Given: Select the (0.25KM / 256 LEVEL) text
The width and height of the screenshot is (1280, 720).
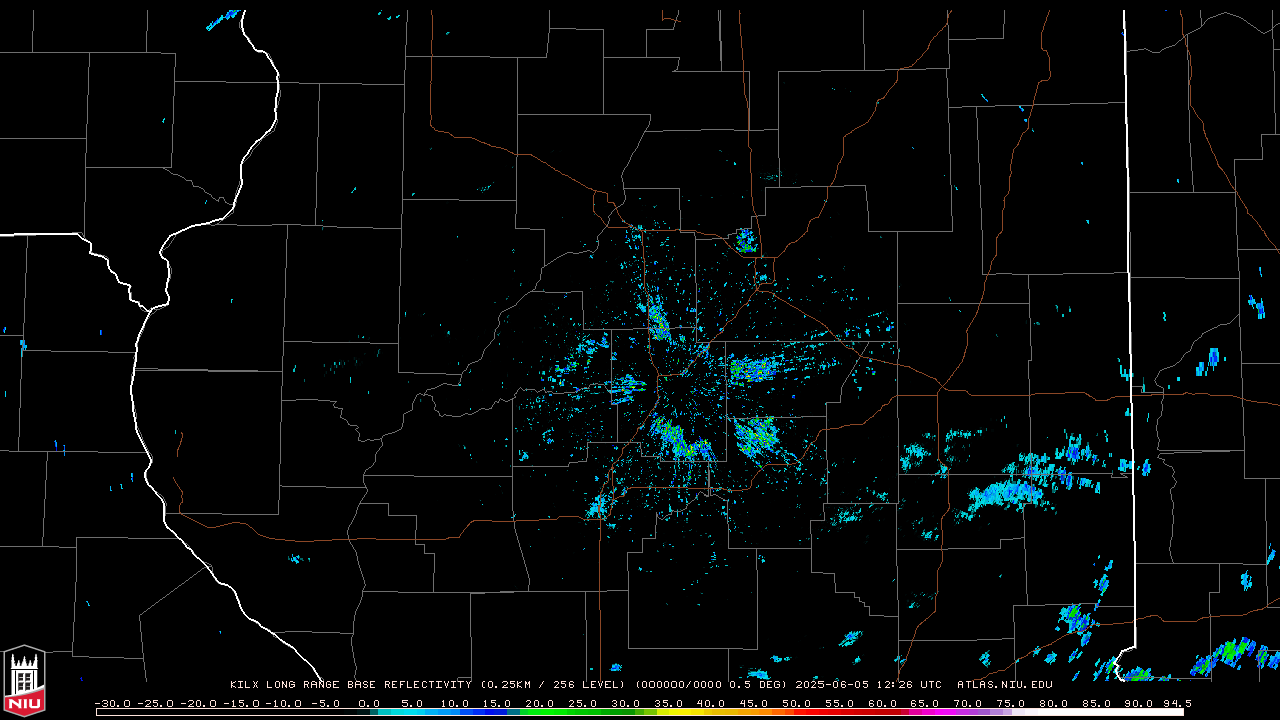Looking at the screenshot, I should coord(553,684).
